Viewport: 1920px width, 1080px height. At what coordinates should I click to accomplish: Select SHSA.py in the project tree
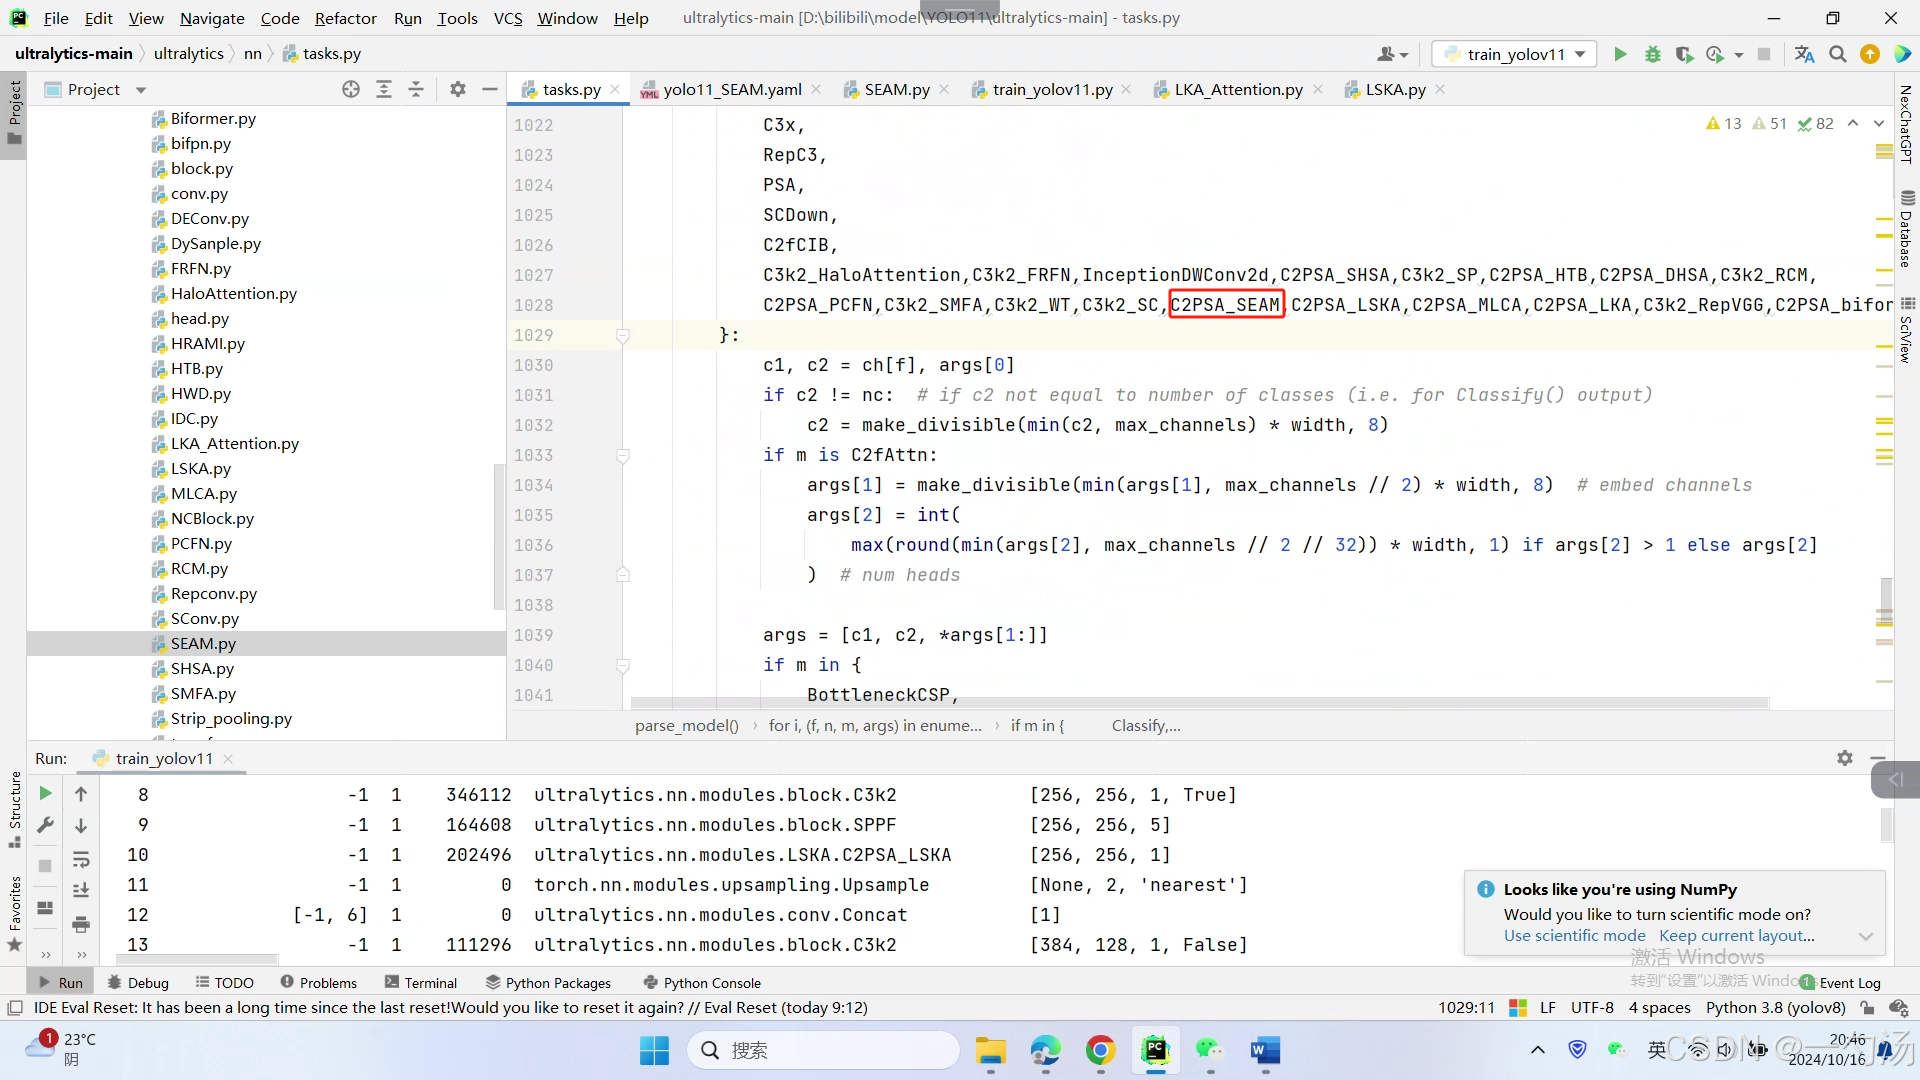tap(202, 668)
